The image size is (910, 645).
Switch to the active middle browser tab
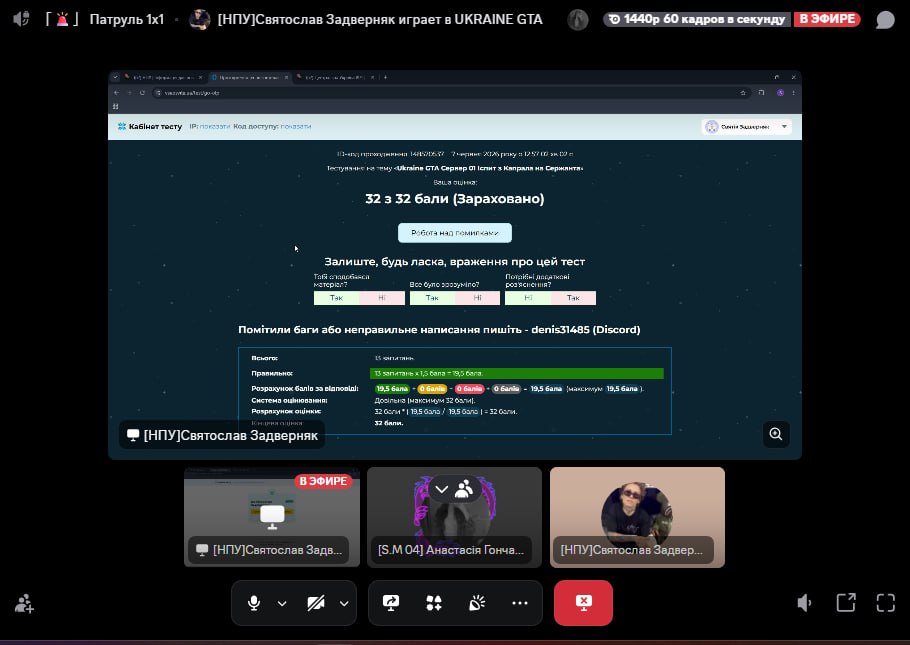pos(250,77)
